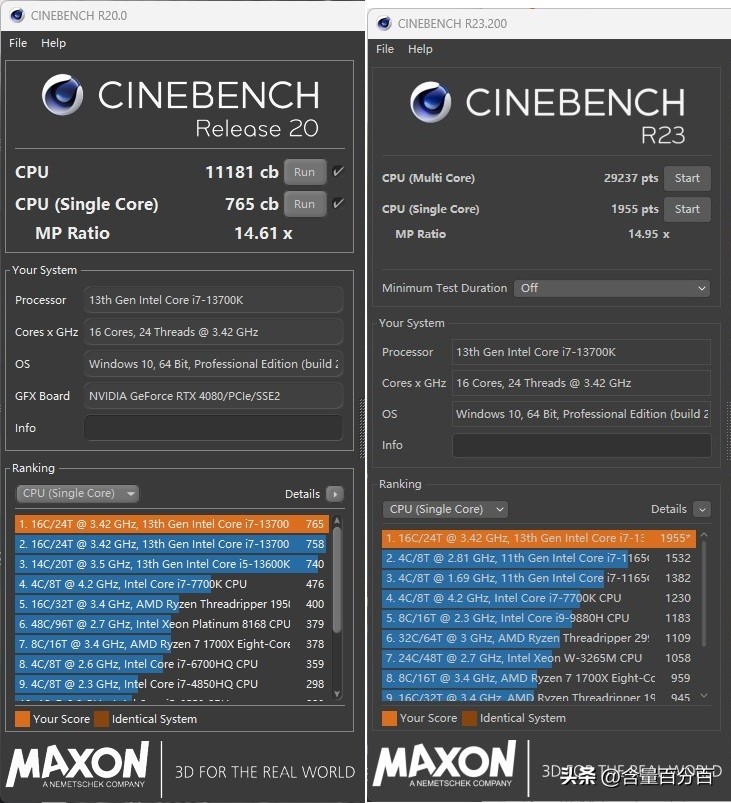Select R23 ranking row 1 scoring 1955
Viewport: 731px width, 803px height.
point(539,538)
